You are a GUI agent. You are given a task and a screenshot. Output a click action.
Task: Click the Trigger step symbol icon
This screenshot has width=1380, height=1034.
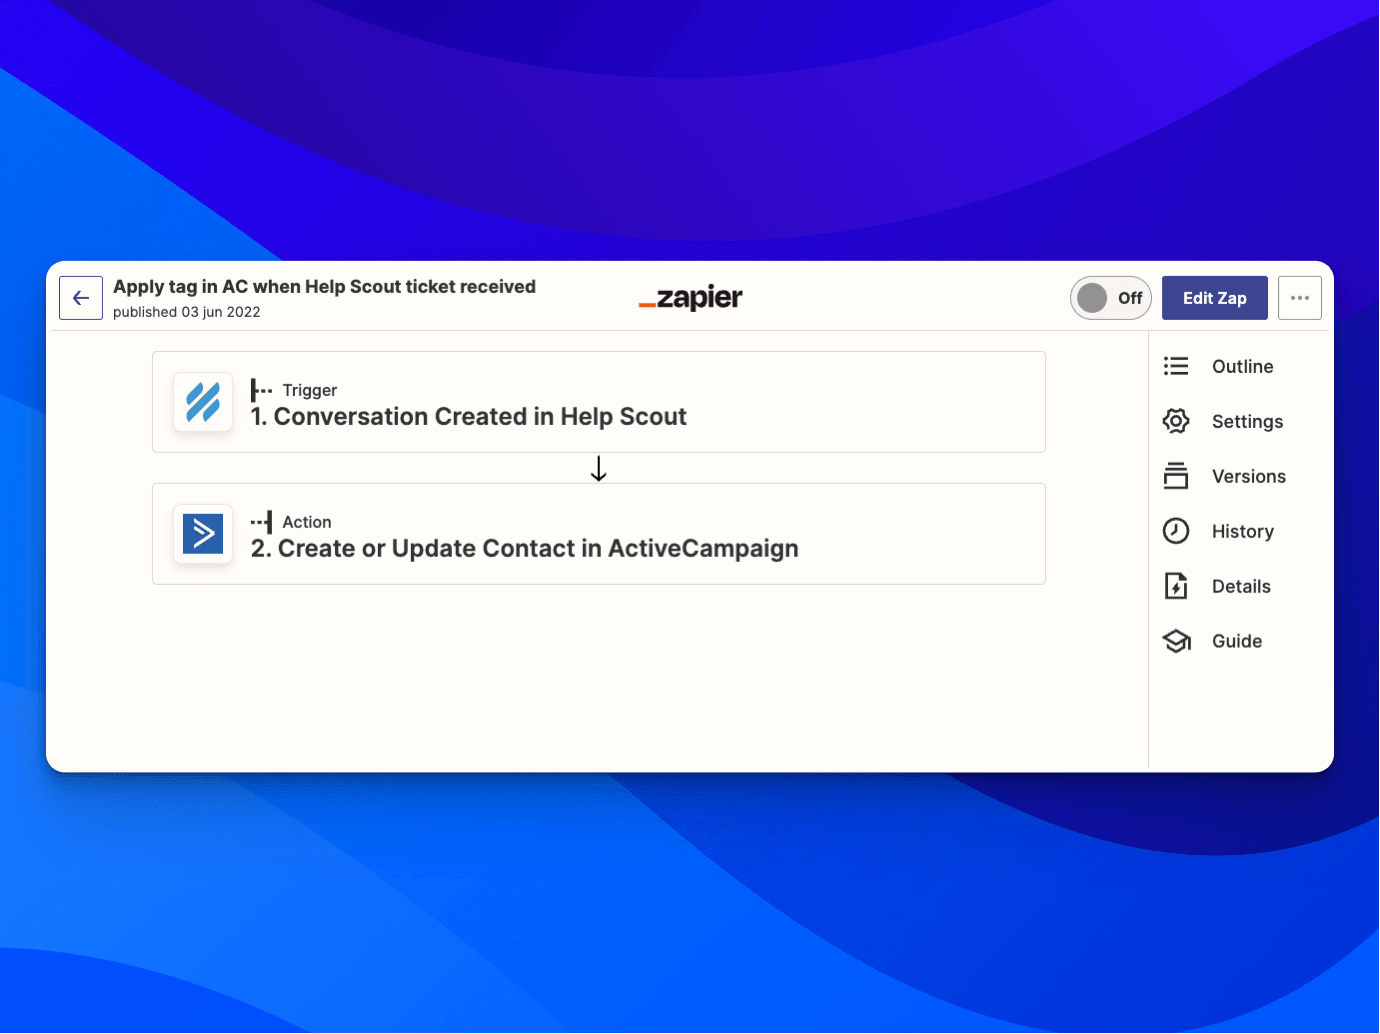261,390
